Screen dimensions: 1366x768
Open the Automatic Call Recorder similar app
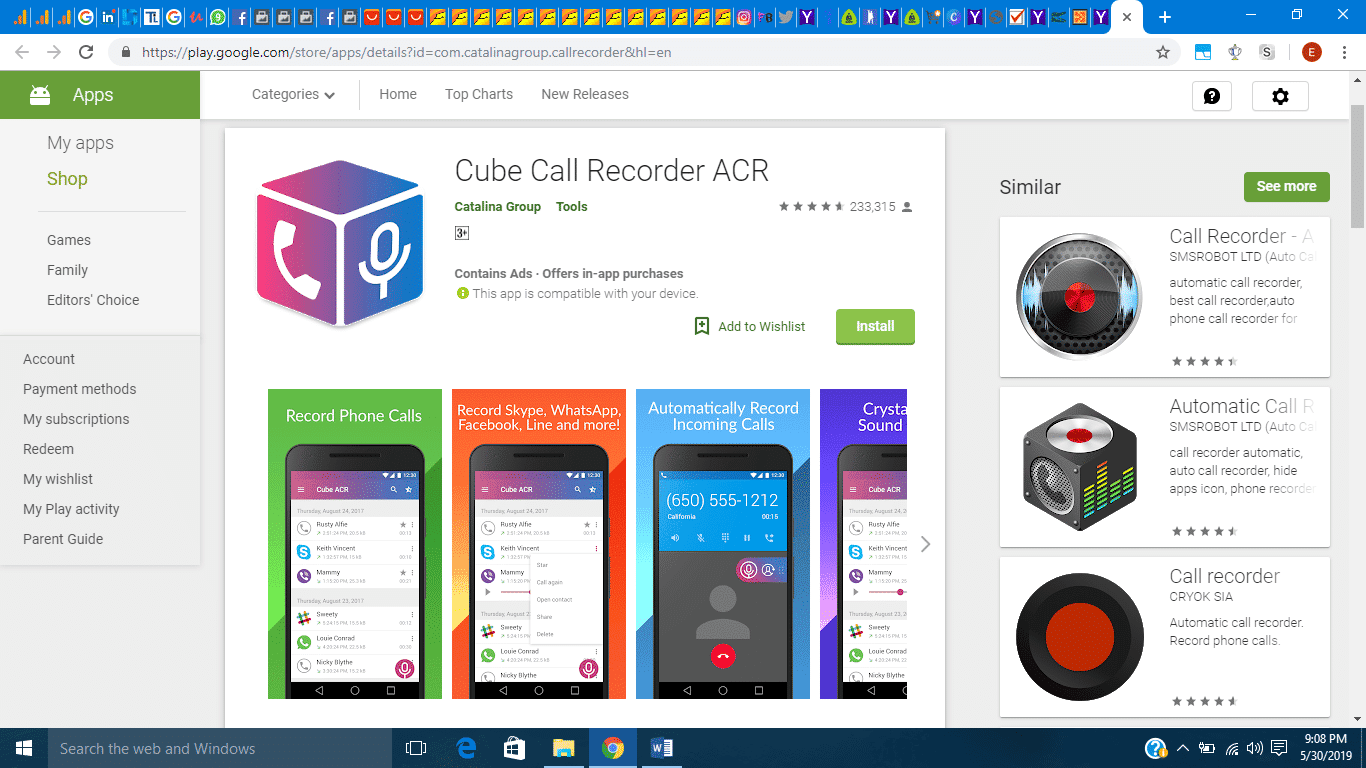(1164, 466)
